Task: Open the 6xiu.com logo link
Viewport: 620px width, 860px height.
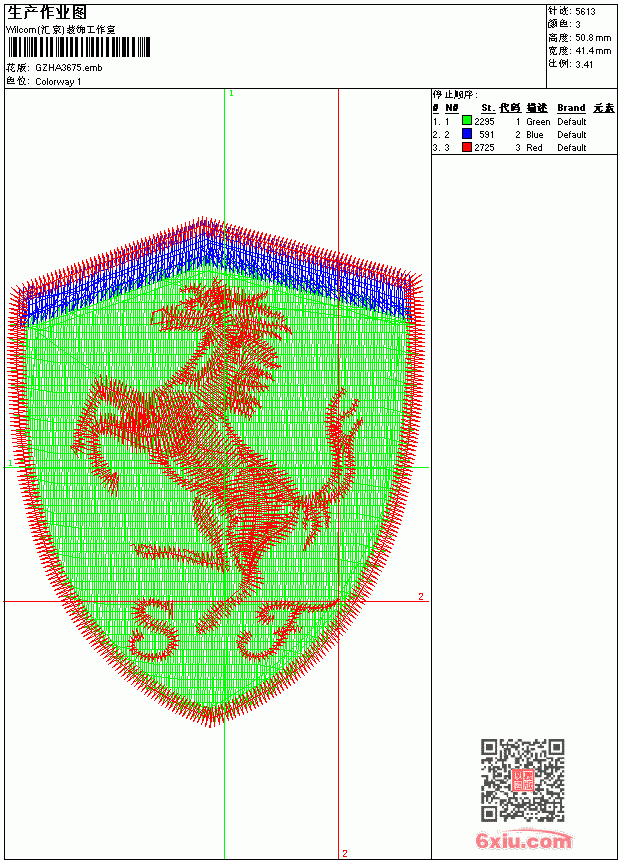Action: (x=523, y=839)
